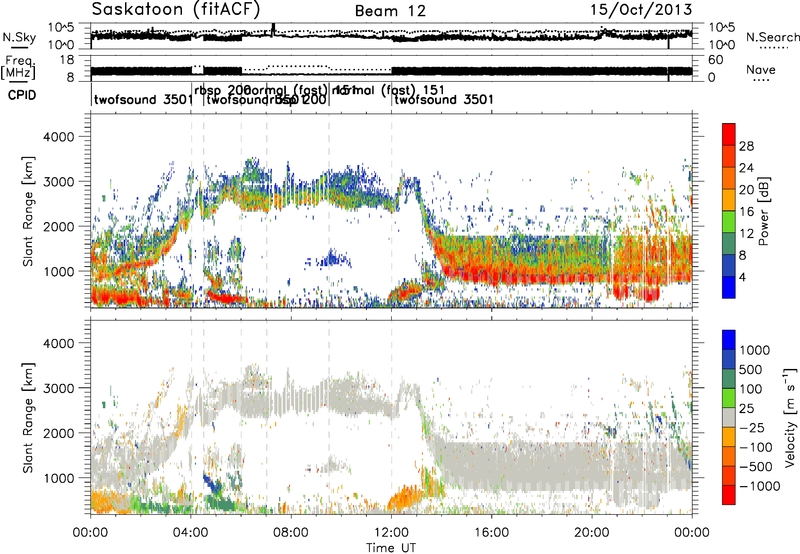Click the 'Saskatoon (fitACF)' plot title

[177, 9]
